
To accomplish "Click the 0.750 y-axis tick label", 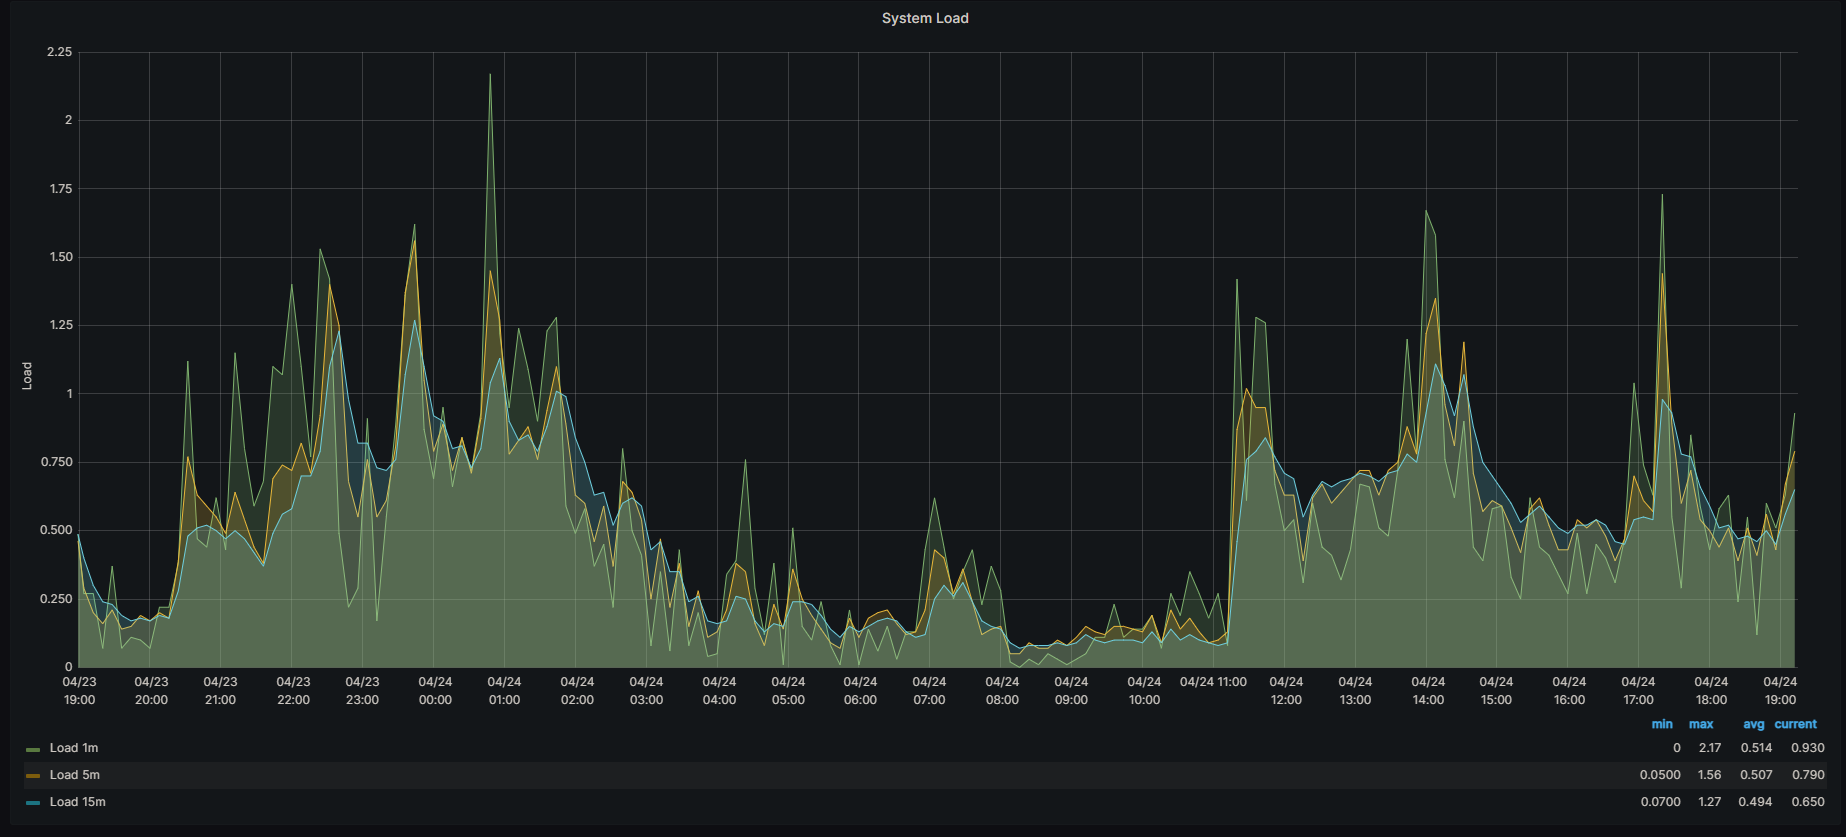I will [x=56, y=462].
